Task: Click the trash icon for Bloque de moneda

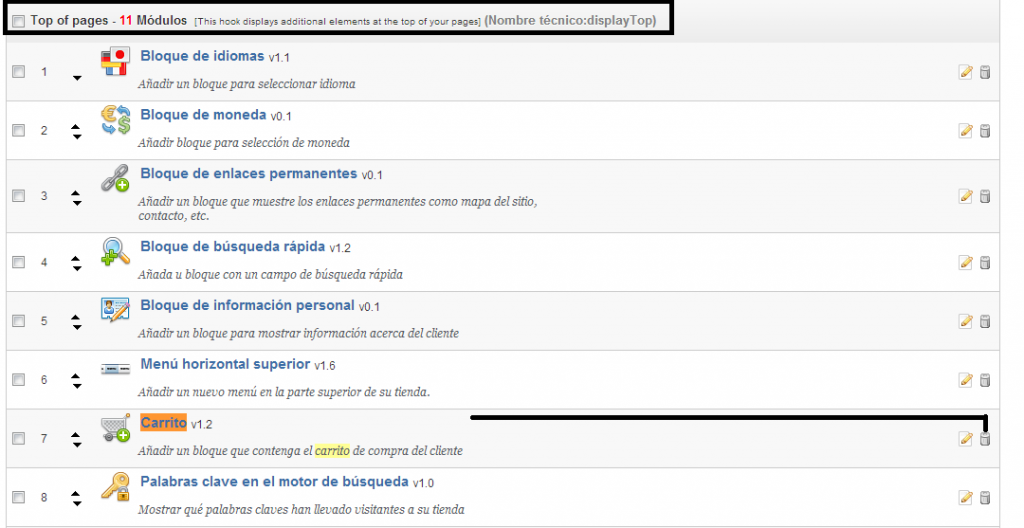Action: tap(985, 130)
